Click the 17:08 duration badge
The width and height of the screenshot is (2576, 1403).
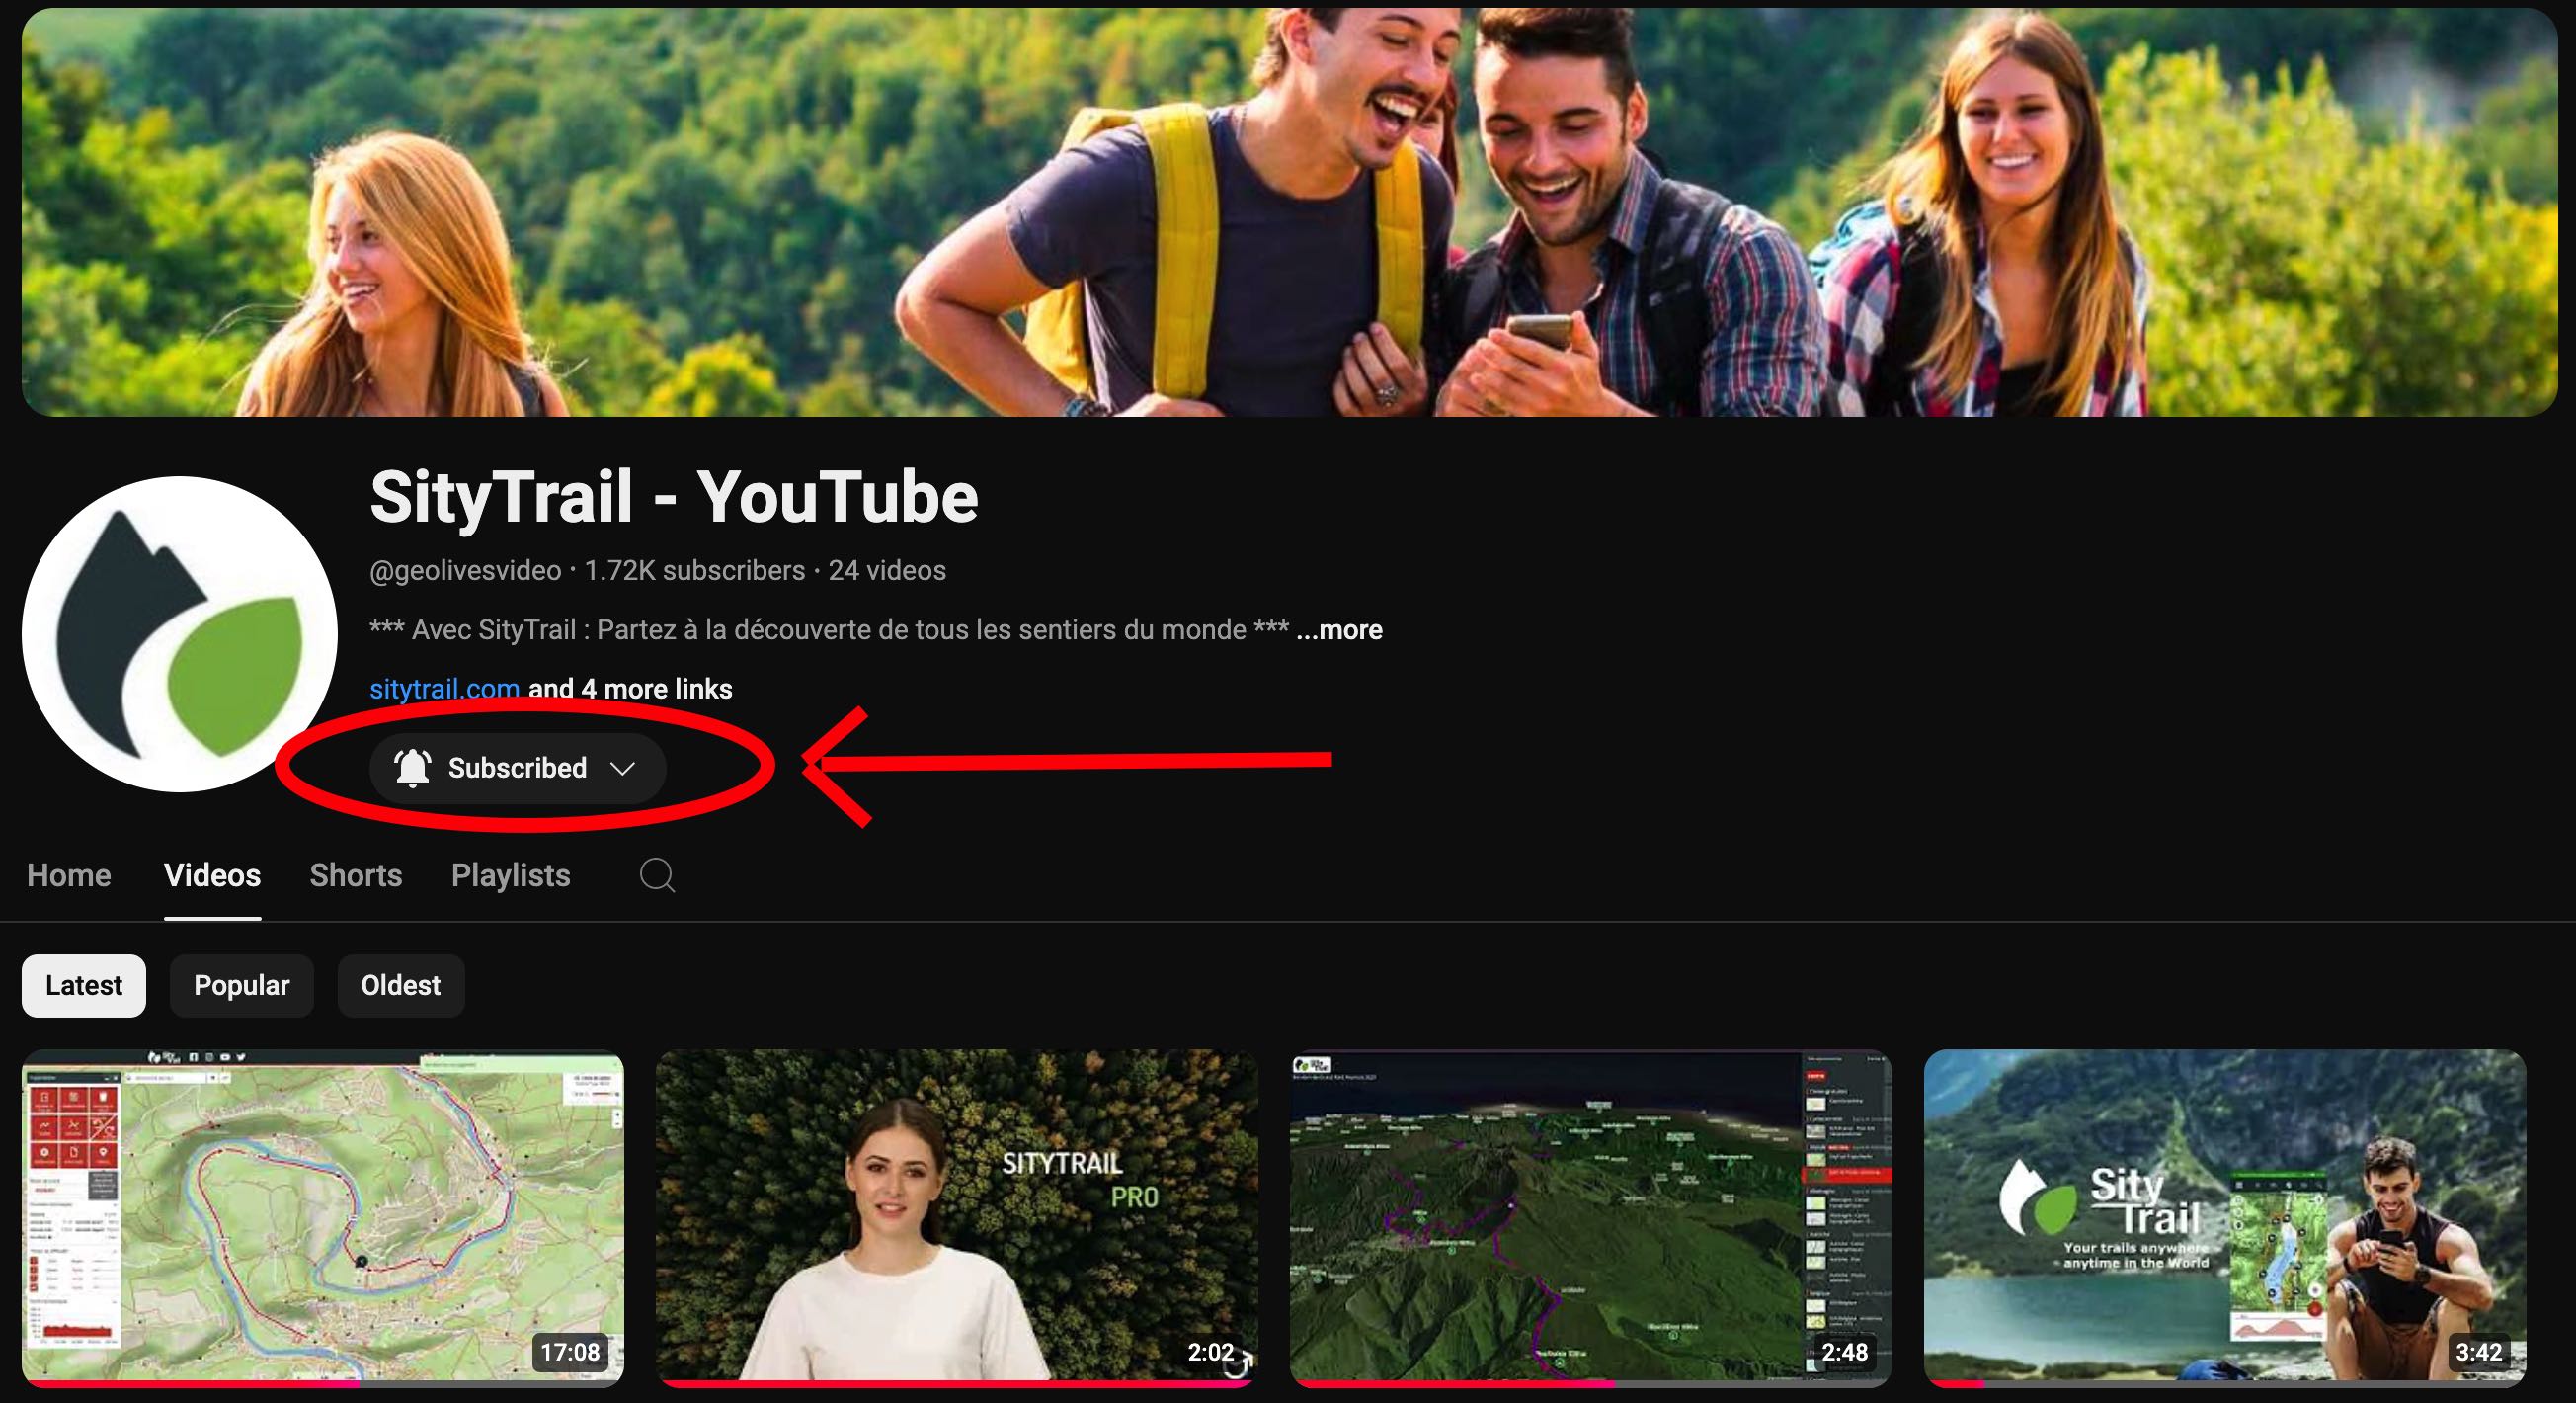coord(570,1352)
